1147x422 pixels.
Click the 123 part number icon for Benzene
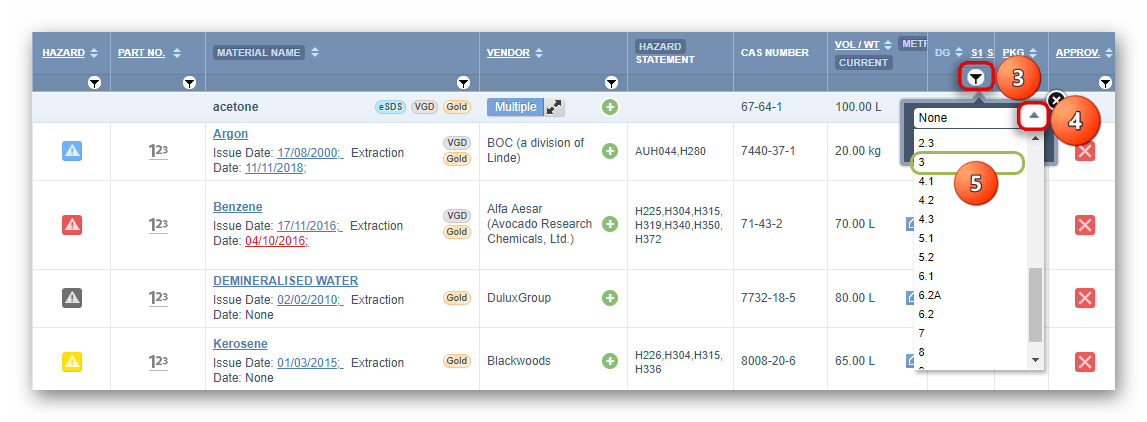point(158,225)
